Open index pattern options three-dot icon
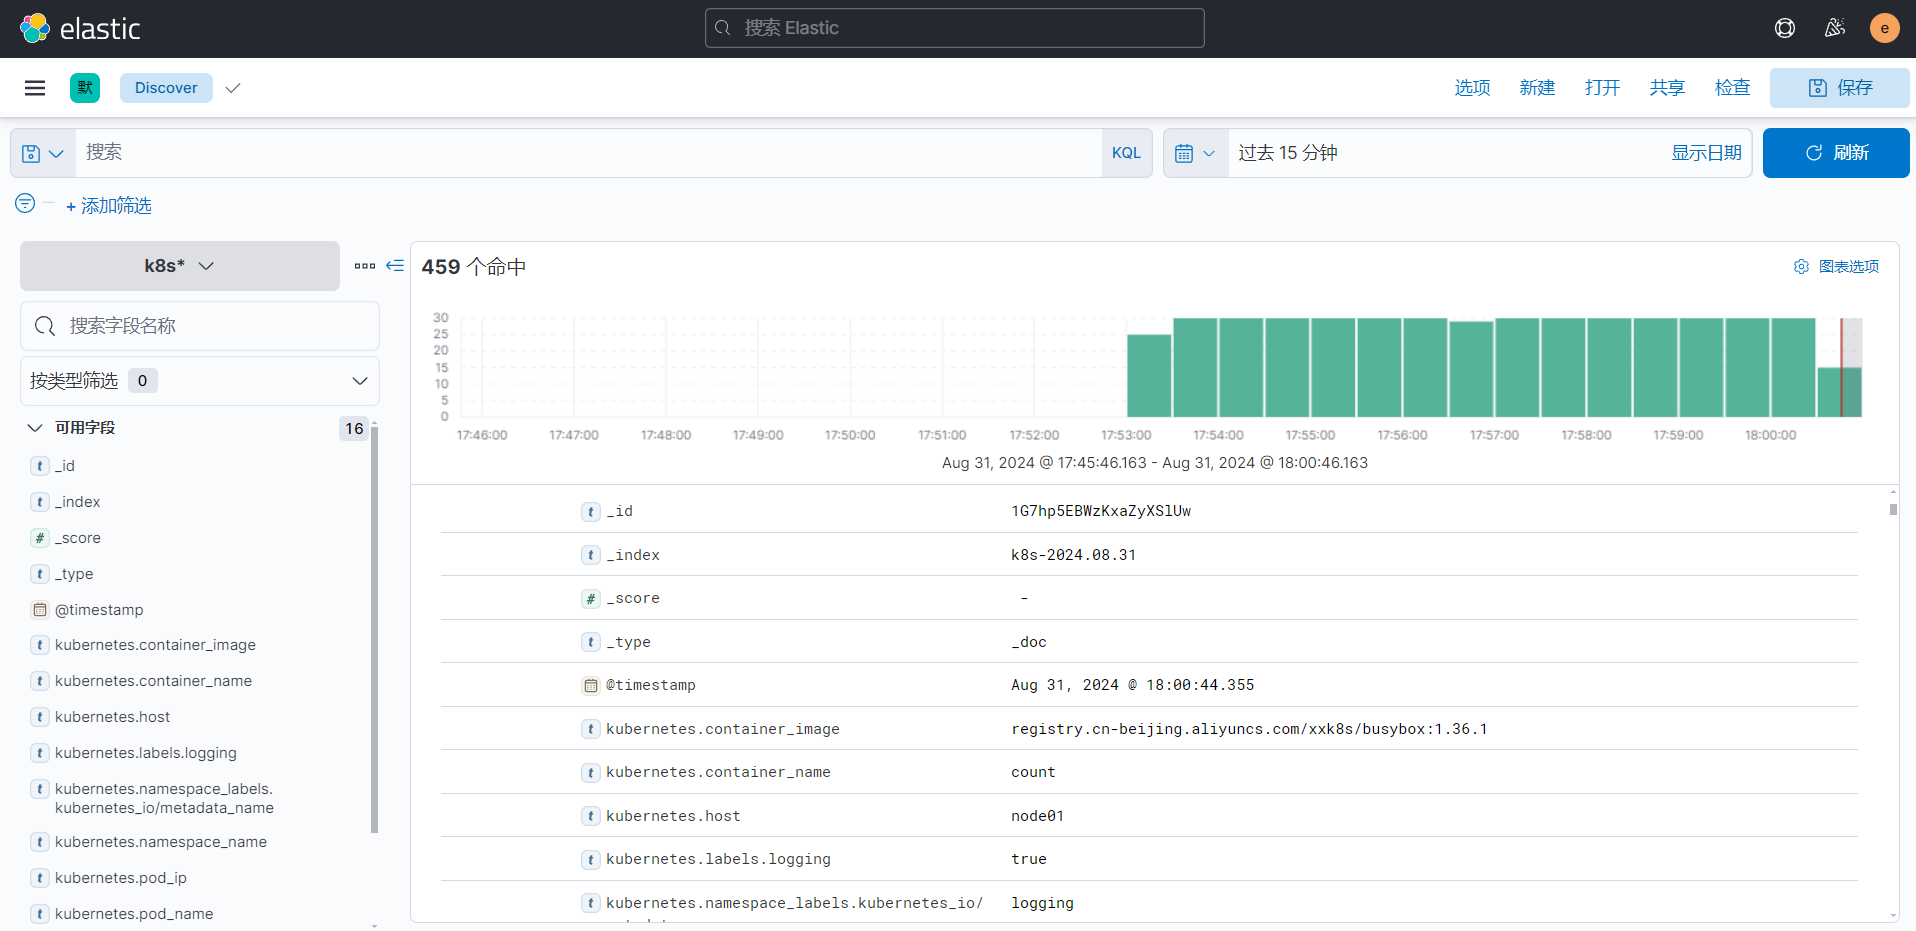 coord(365,266)
